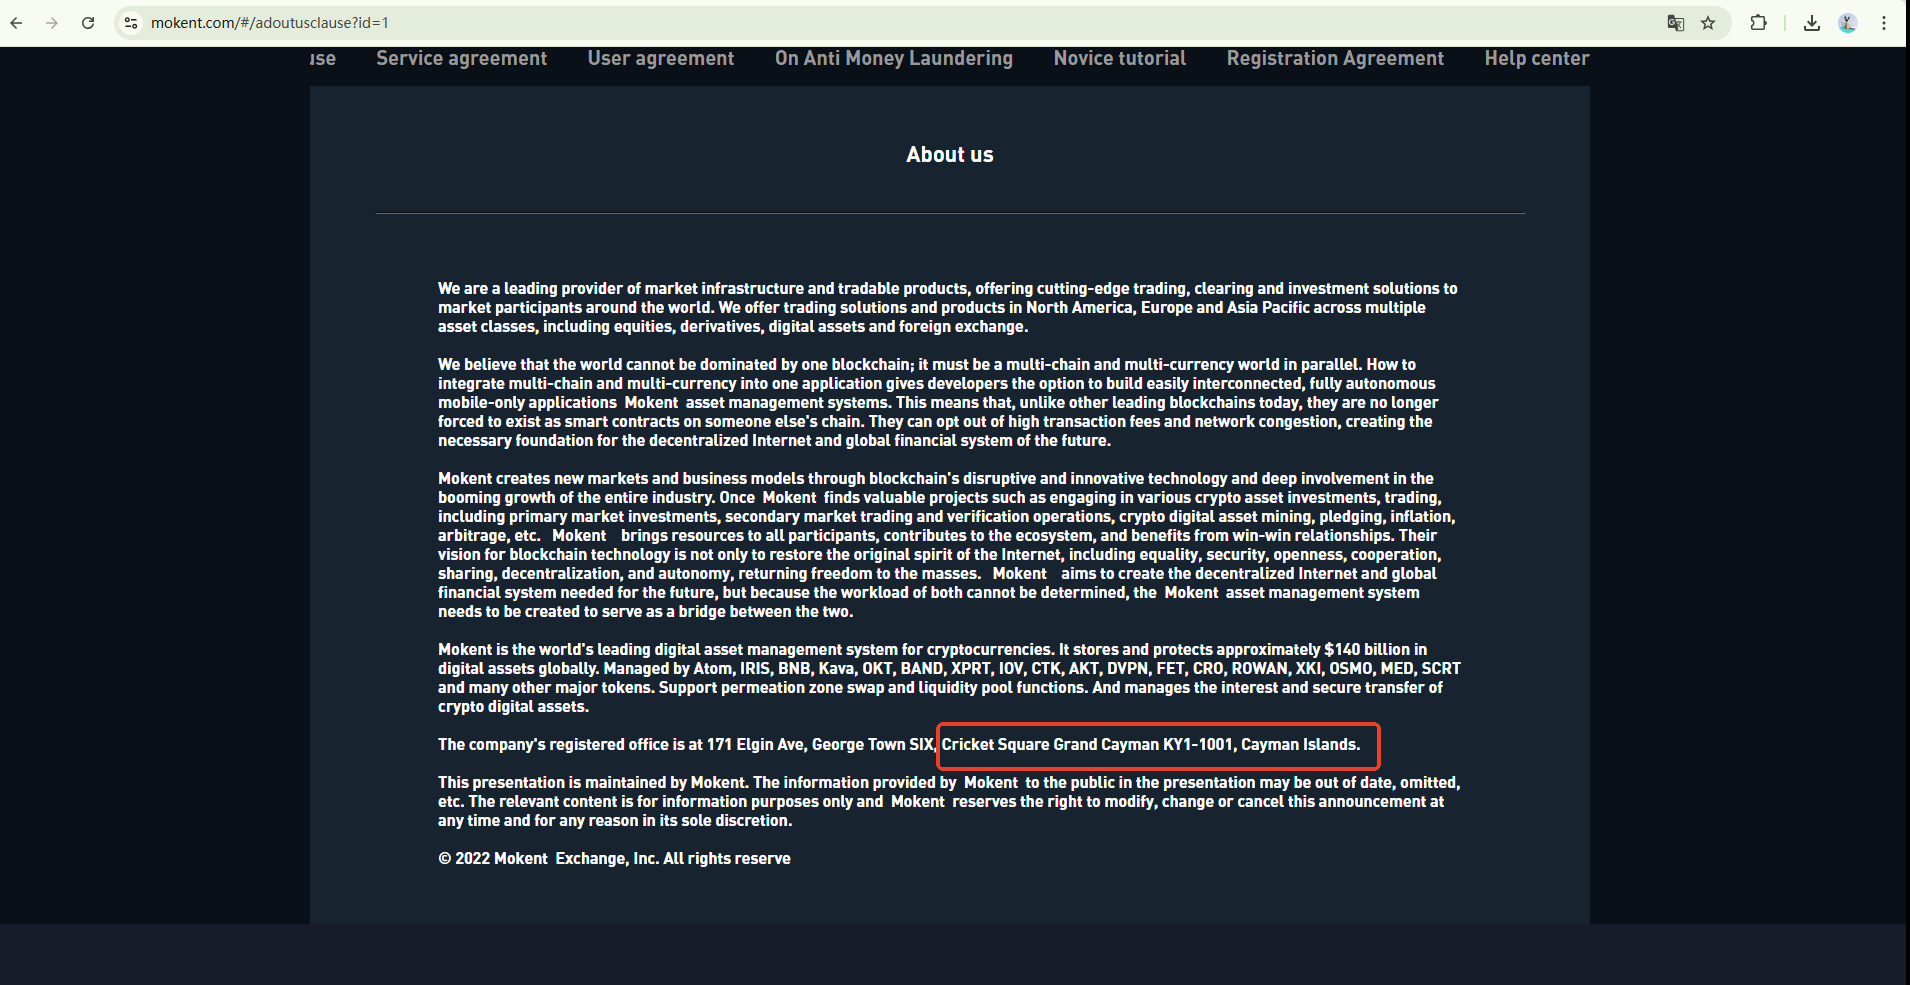Reload the current page

pos(88,23)
